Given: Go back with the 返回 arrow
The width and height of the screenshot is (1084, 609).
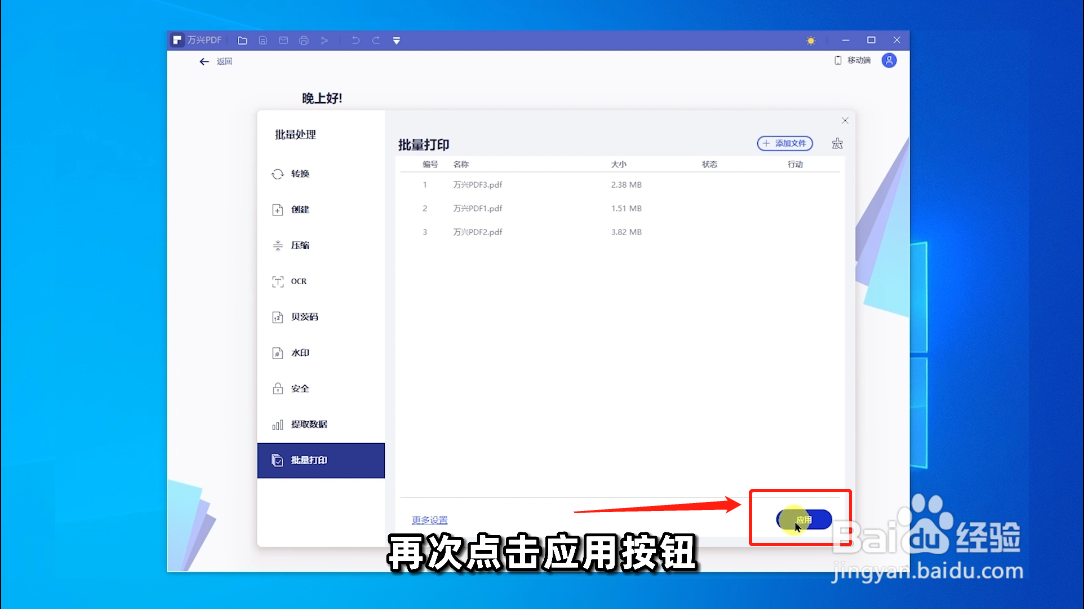Looking at the screenshot, I should point(216,62).
